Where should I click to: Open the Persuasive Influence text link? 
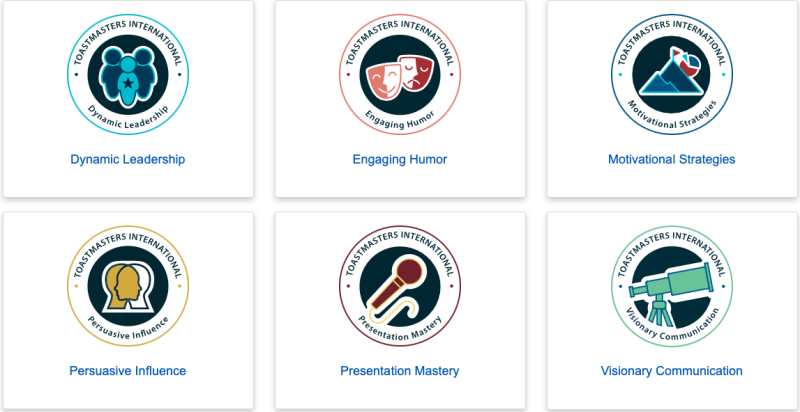click(128, 371)
